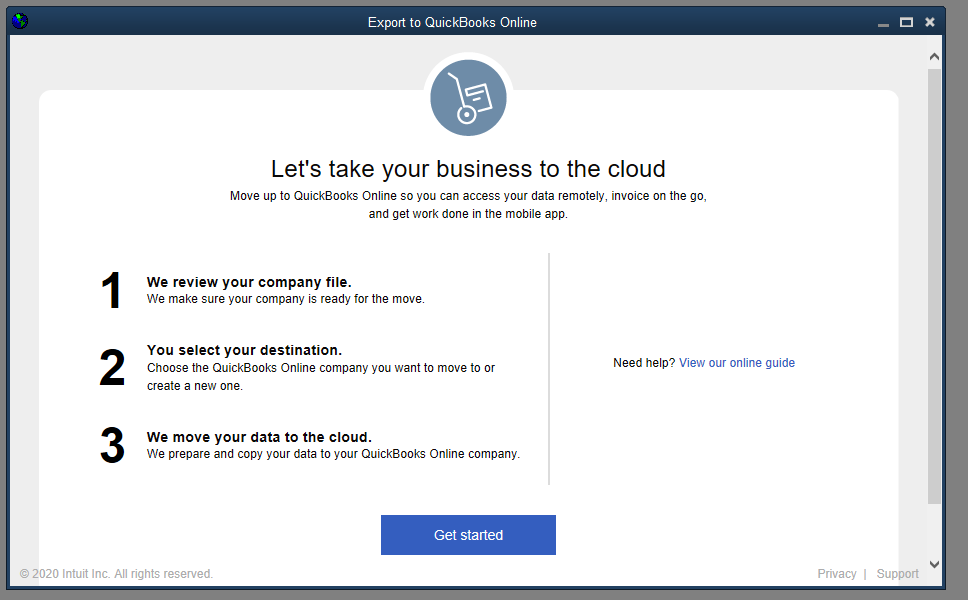The height and width of the screenshot is (600, 968).
Task: Select the "You select your destination" heading
Action: [244, 350]
